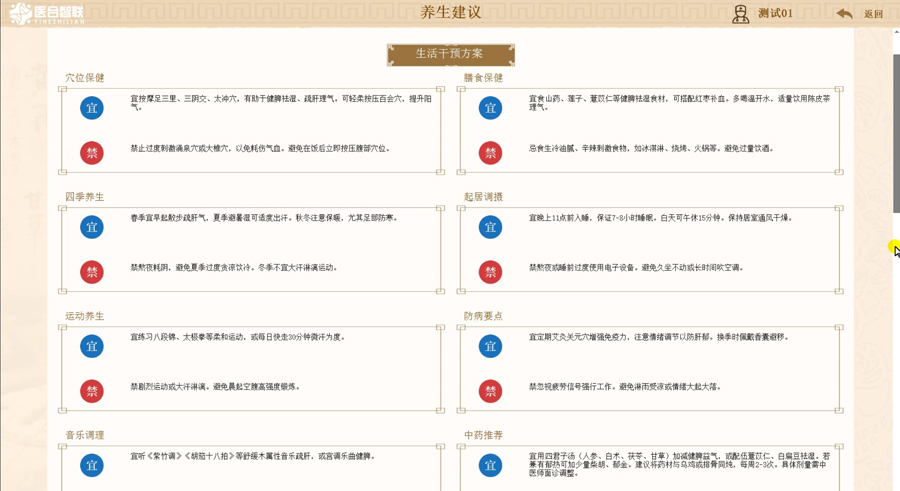This screenshot has height=491, width=900.
Task: Click the 四季养生 section heading
Action: tap(84, 197)
